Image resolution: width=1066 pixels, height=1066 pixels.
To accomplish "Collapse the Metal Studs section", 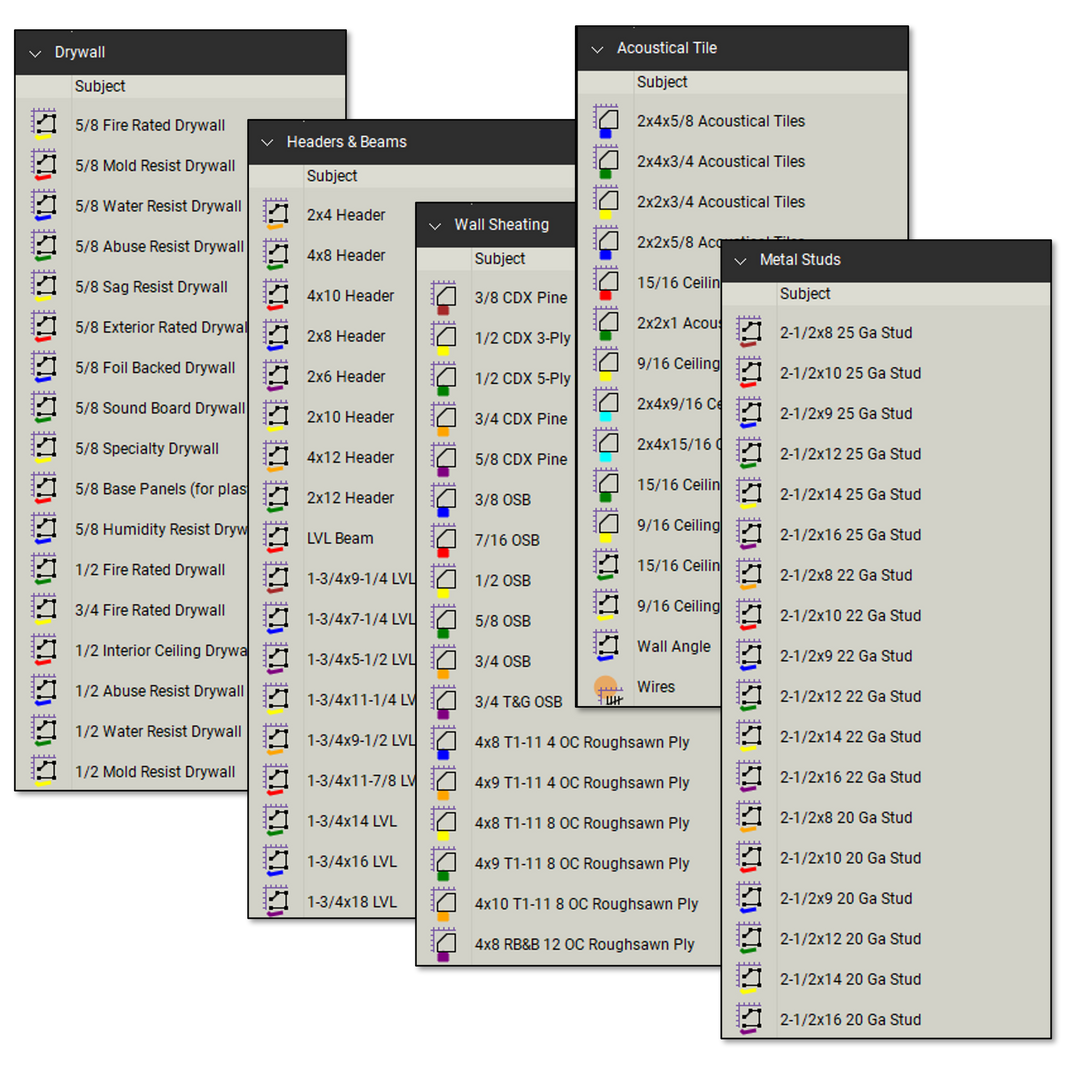I will [739, 260].
